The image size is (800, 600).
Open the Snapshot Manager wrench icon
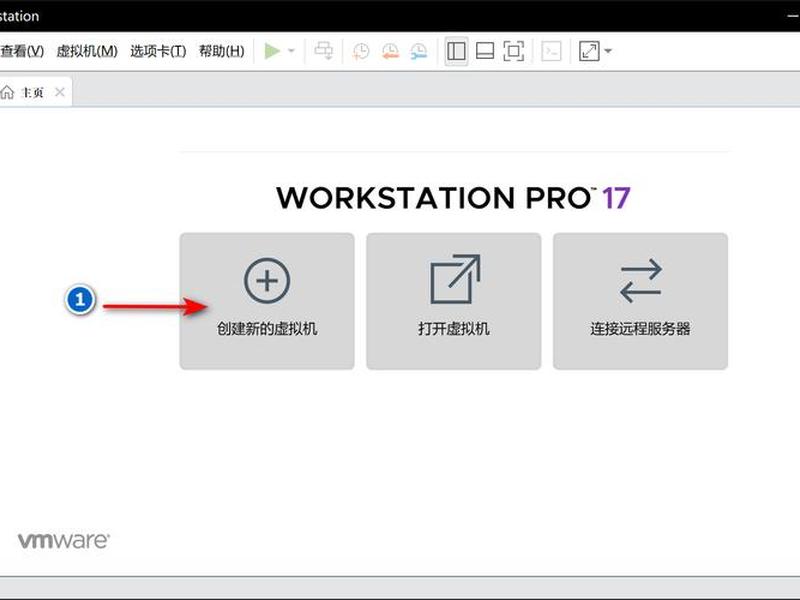[419, 51]
